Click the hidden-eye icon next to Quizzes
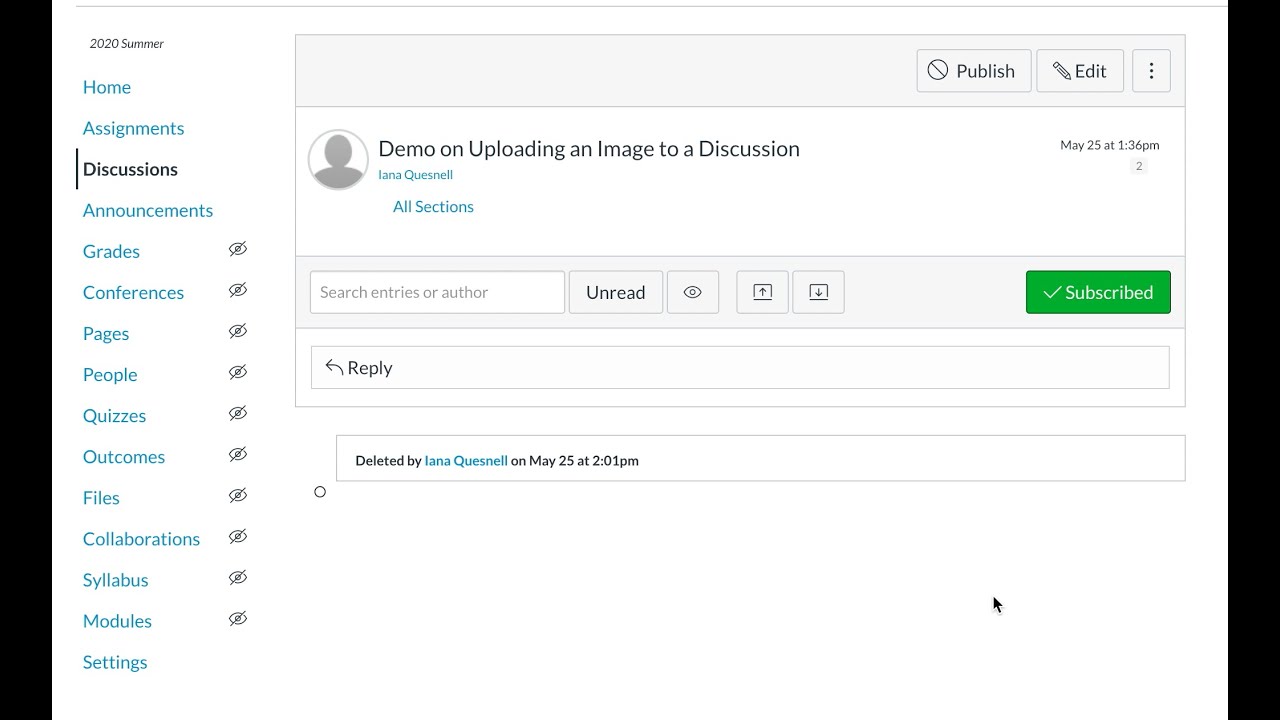The width and height of the screenshot is (1280, 720). click(237, 414)
